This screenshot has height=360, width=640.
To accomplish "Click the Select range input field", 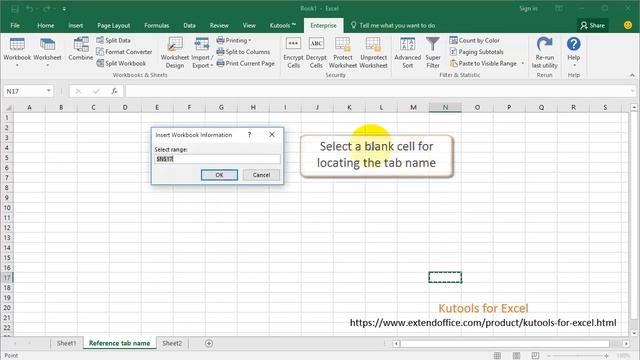I will 217,159.
